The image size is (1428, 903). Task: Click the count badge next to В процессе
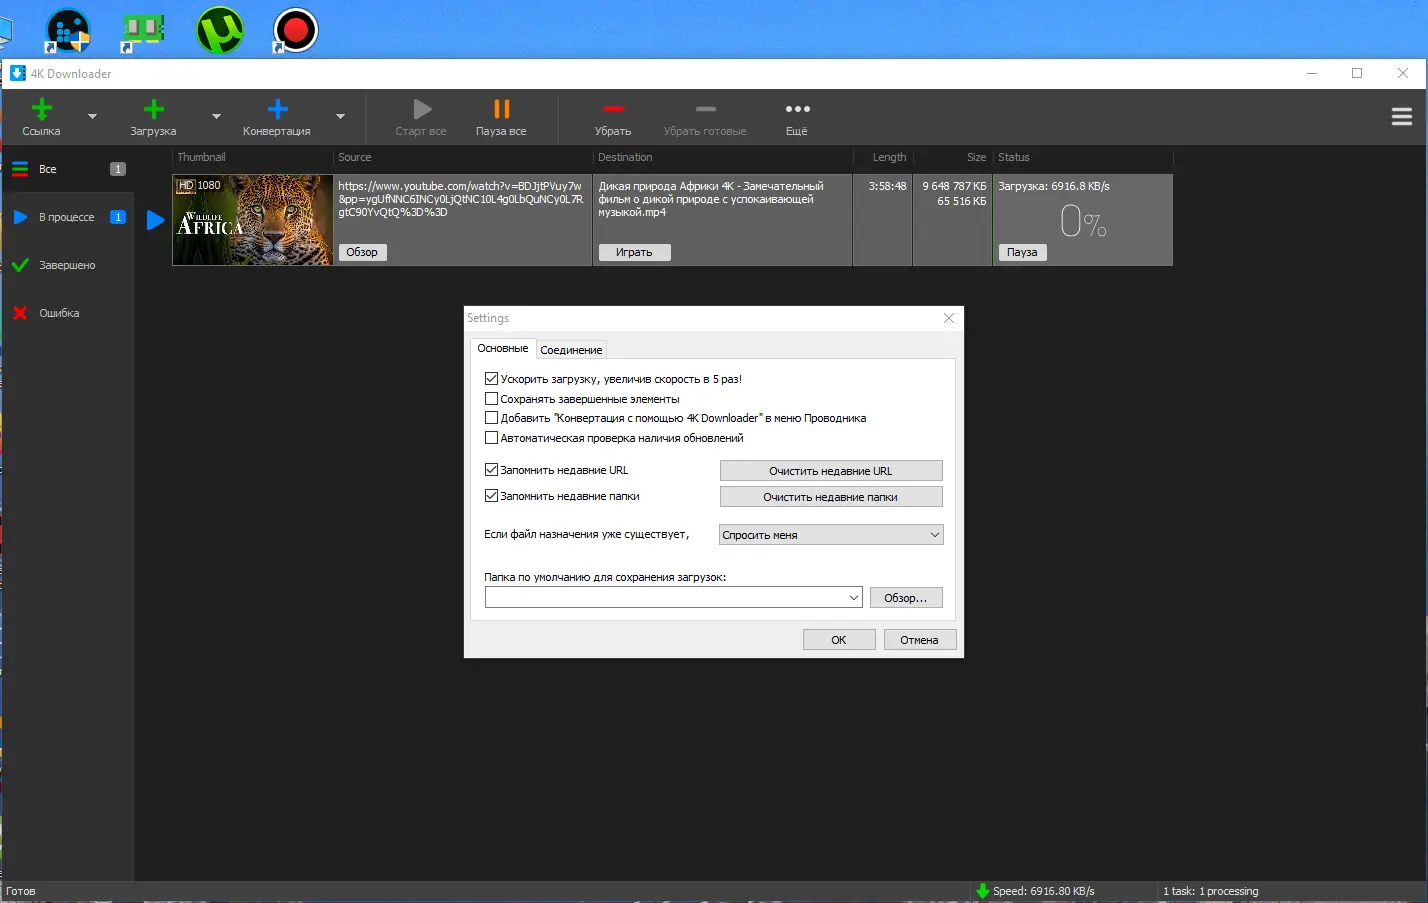(x=118, y=217)
